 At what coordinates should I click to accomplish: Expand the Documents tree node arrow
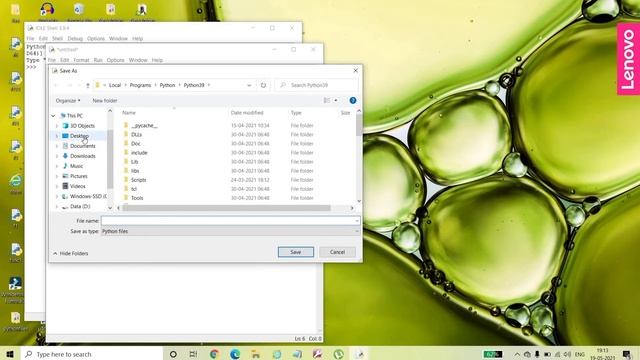point(57,146)
